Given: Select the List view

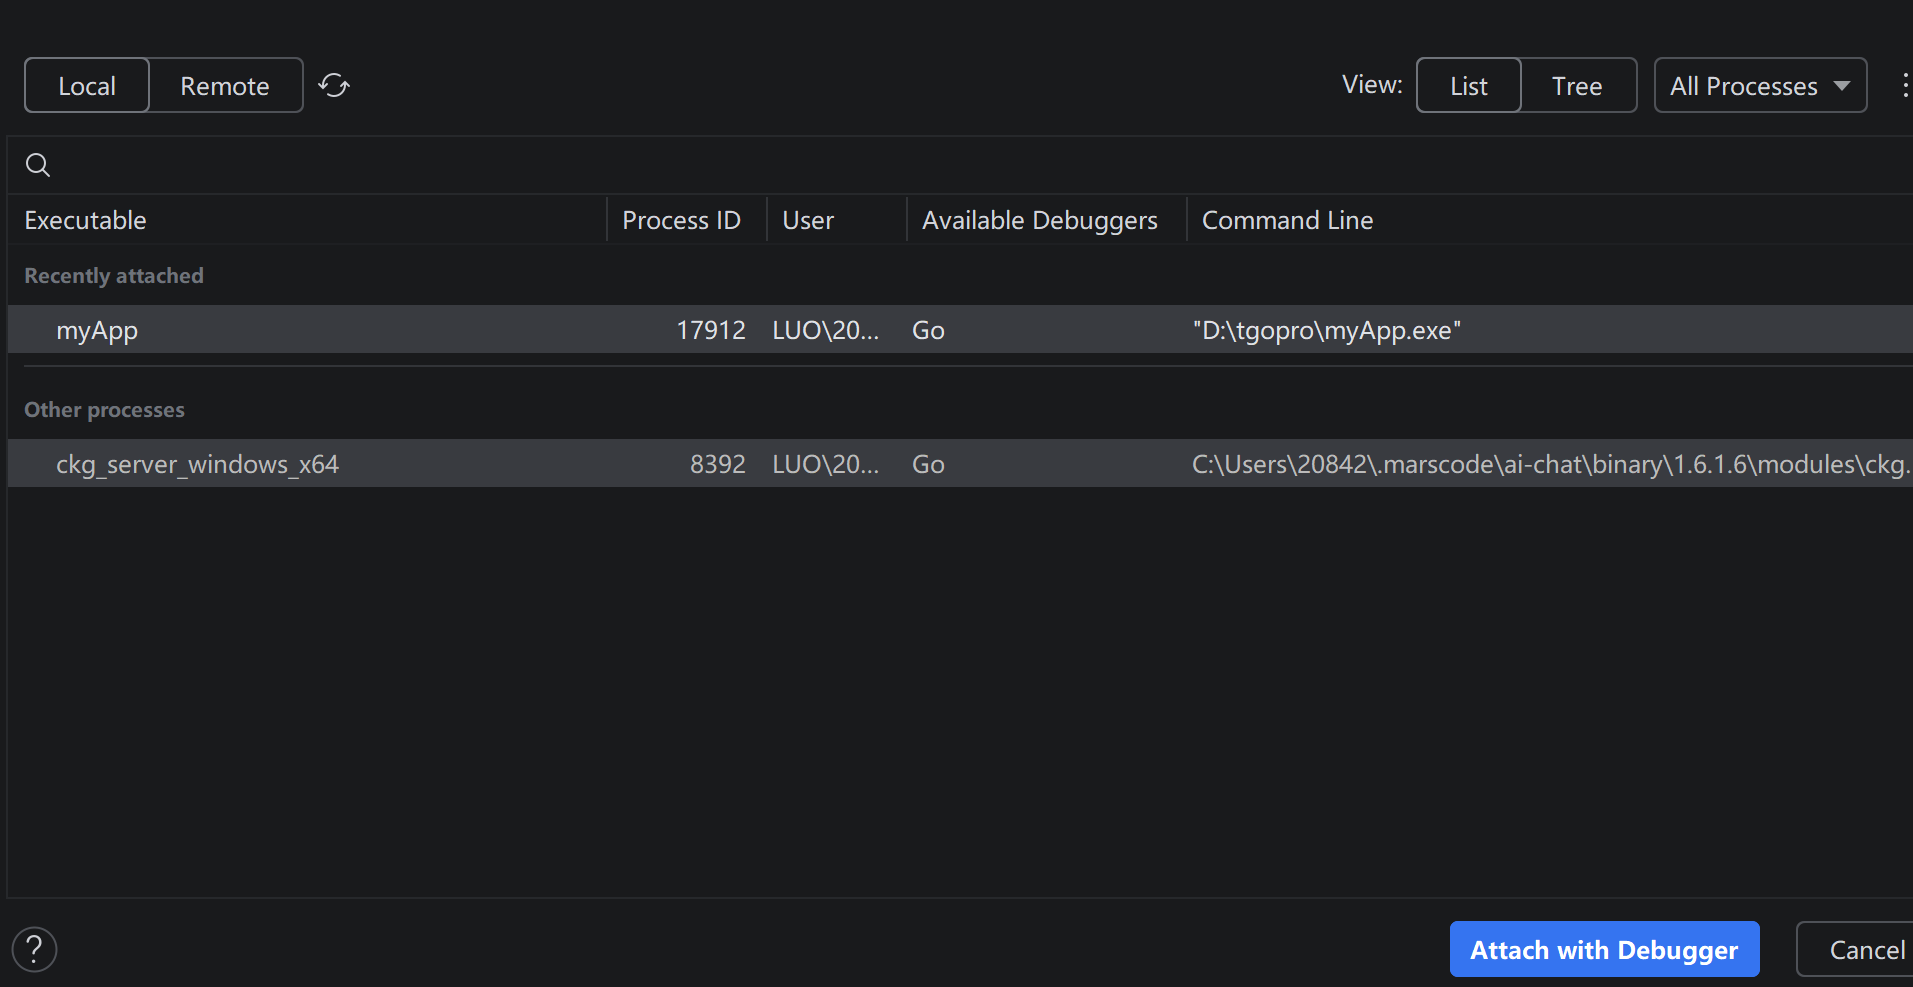Looking at the screenshot, I should pyautogui.click(x=1469, y=86).
